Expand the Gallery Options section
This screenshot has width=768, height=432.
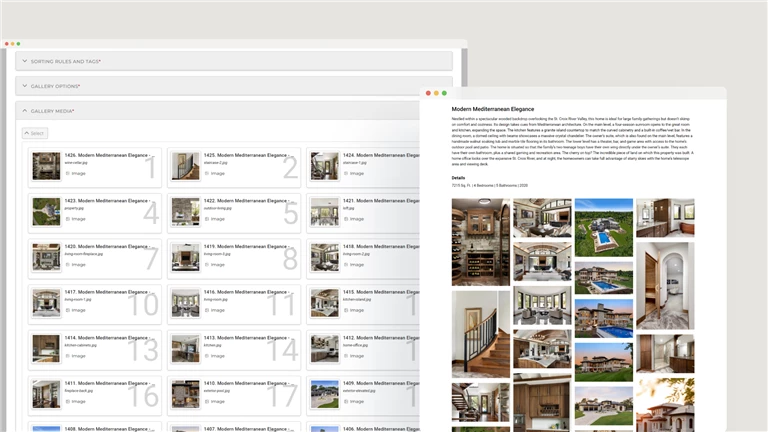234,86
